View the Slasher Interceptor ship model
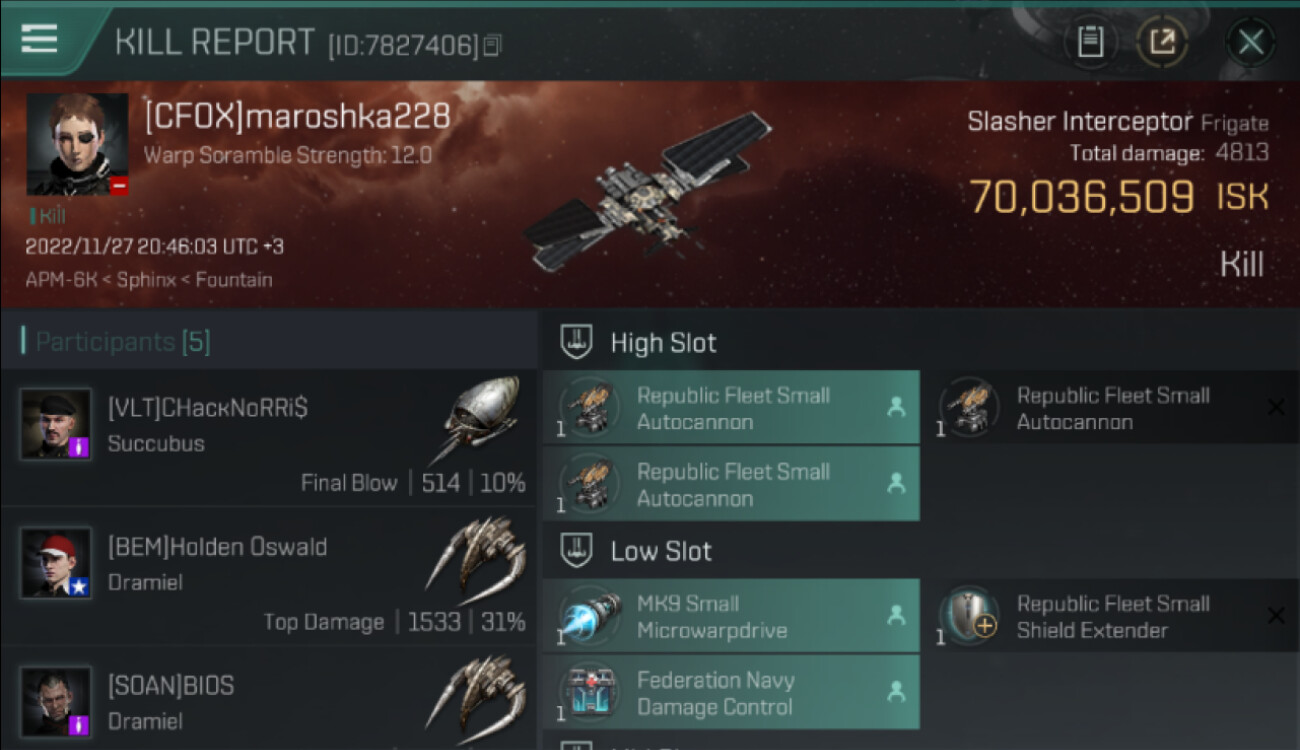This screenshot has height=750, width=1300. click(x=645, y=192)
